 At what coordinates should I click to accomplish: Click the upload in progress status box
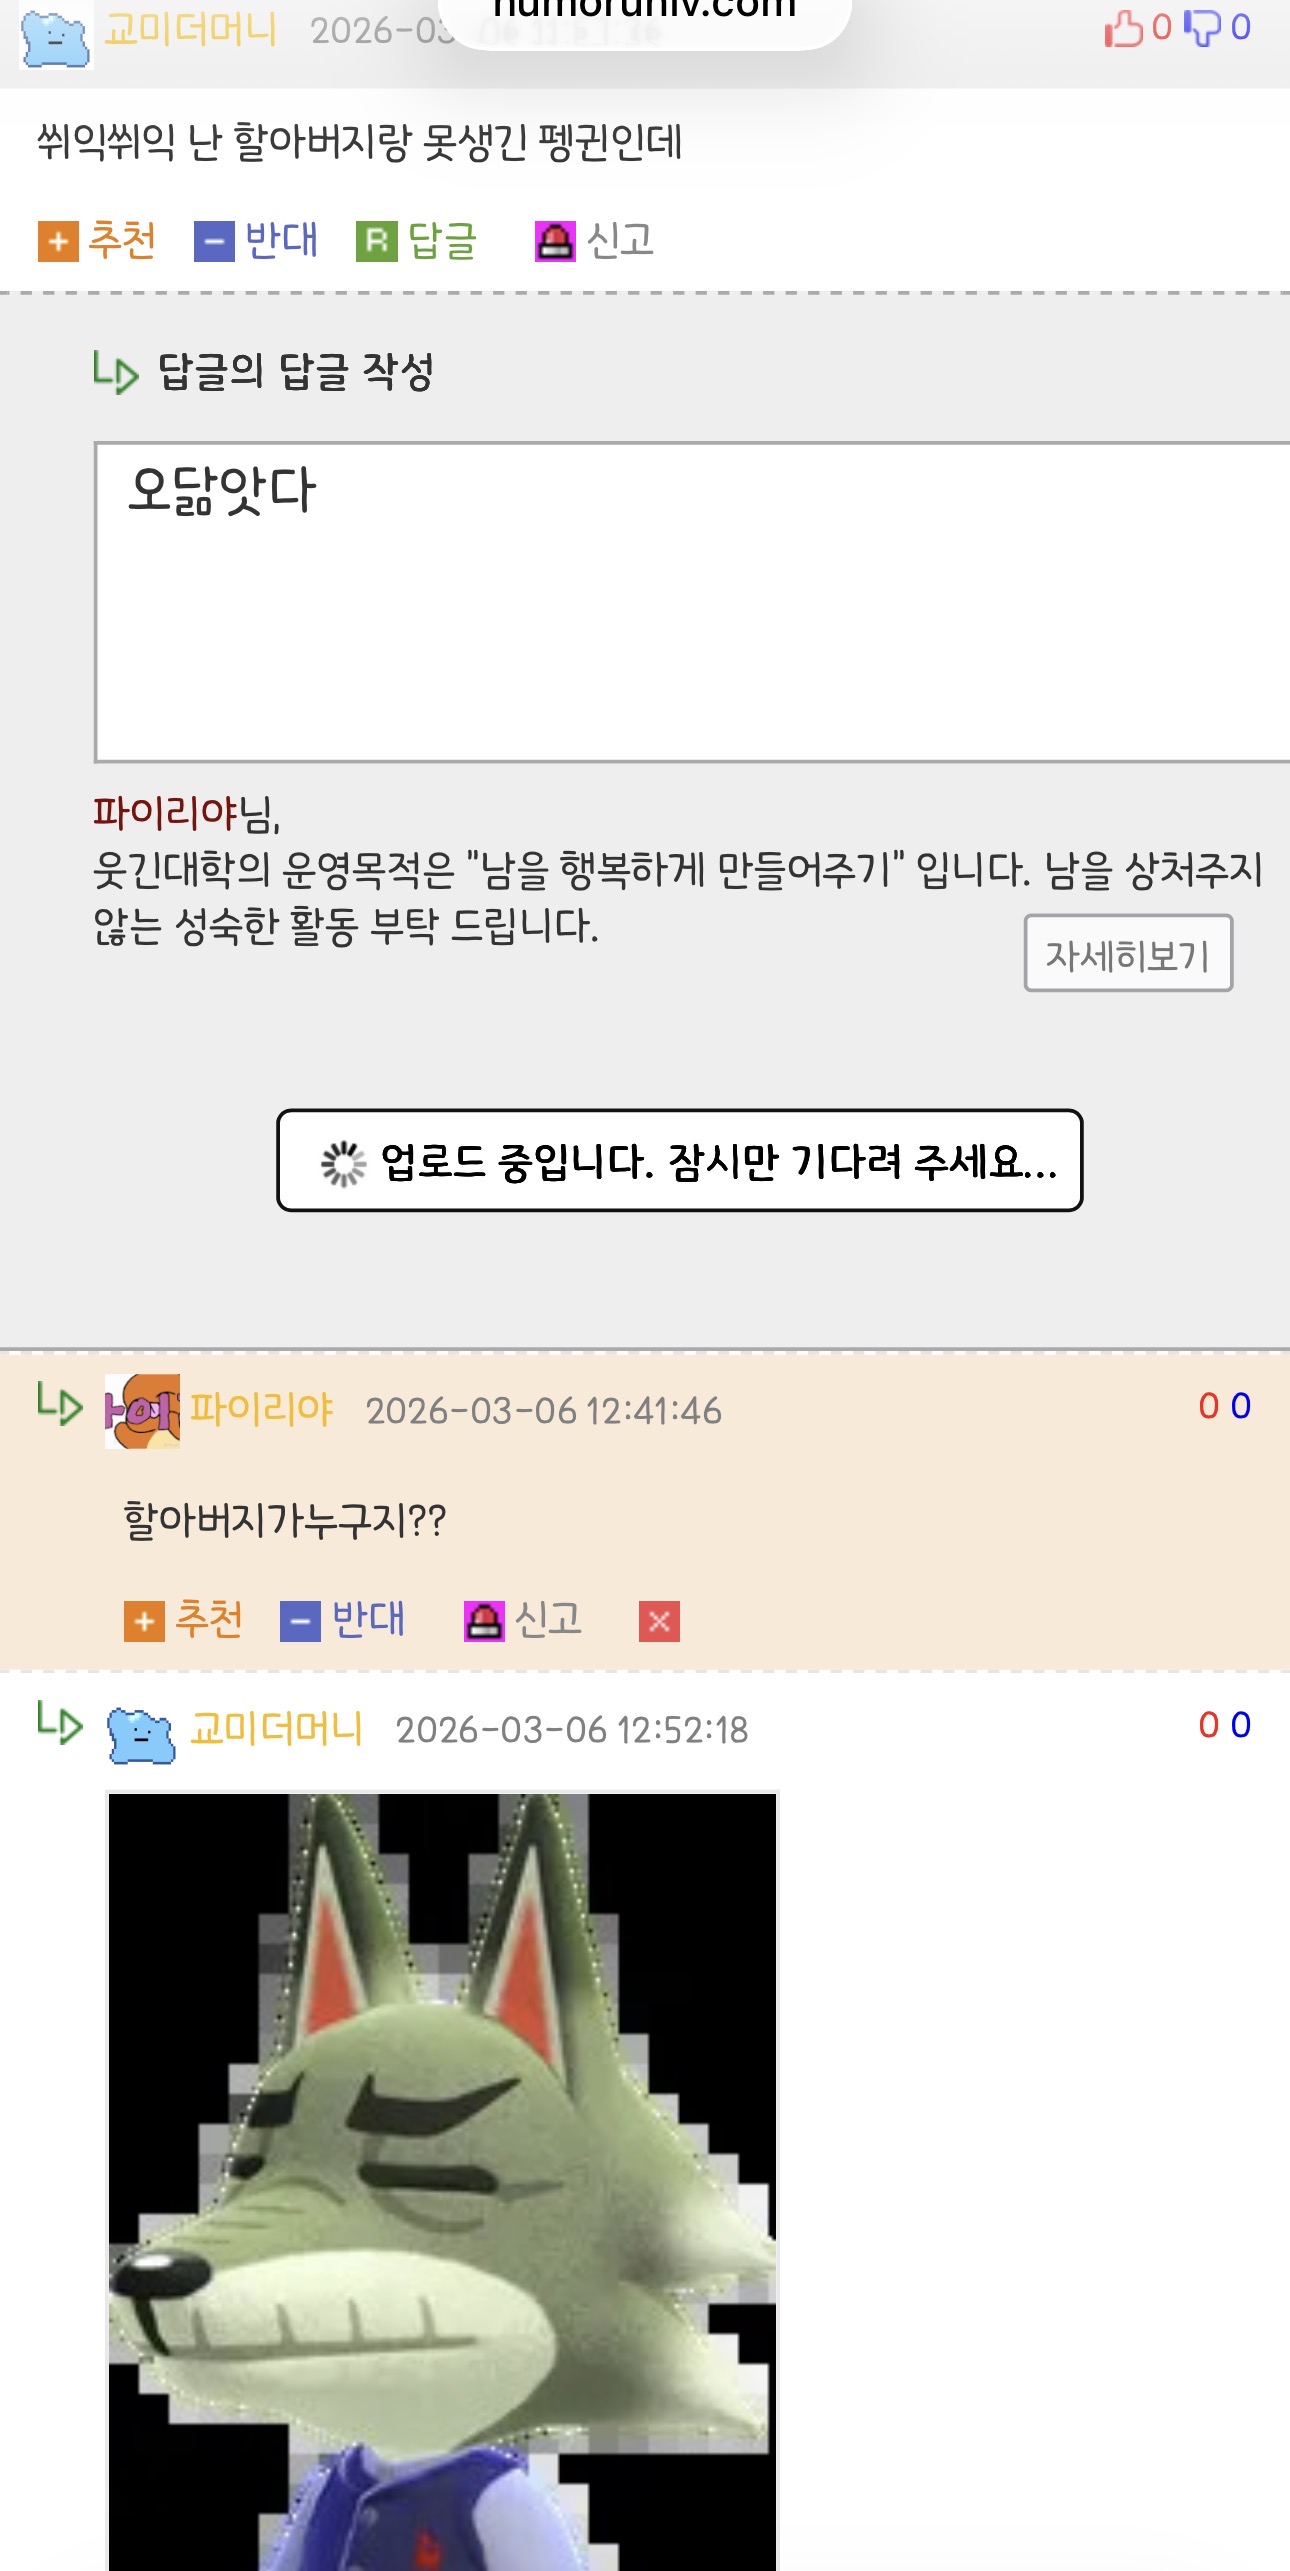(x=680, y=1160)
